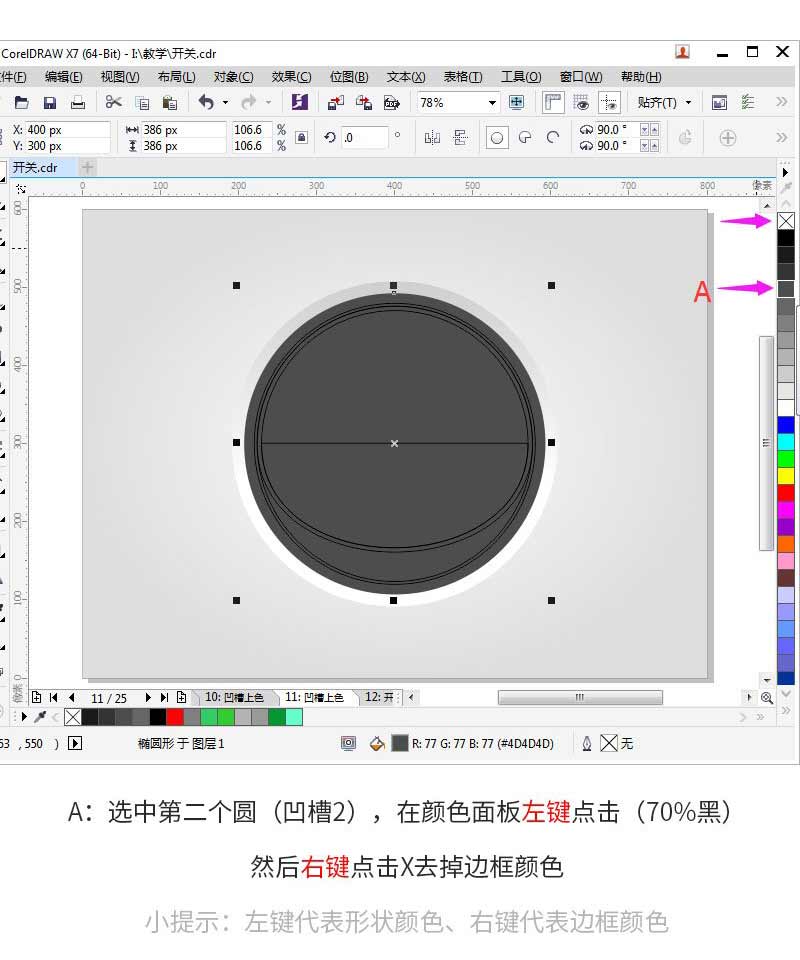Open the 视图(V) menu

pyautogui.click(x=120, y=77)
